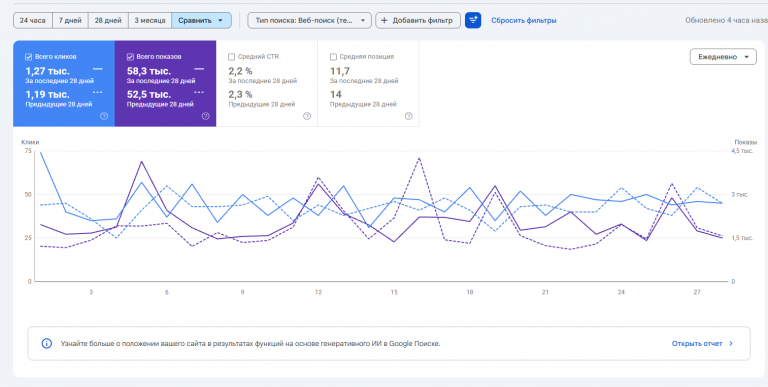Open the Тип поиска: Веб-поиск filter dropdown
The image size is (768, 387).
click(x=310, y=21)
